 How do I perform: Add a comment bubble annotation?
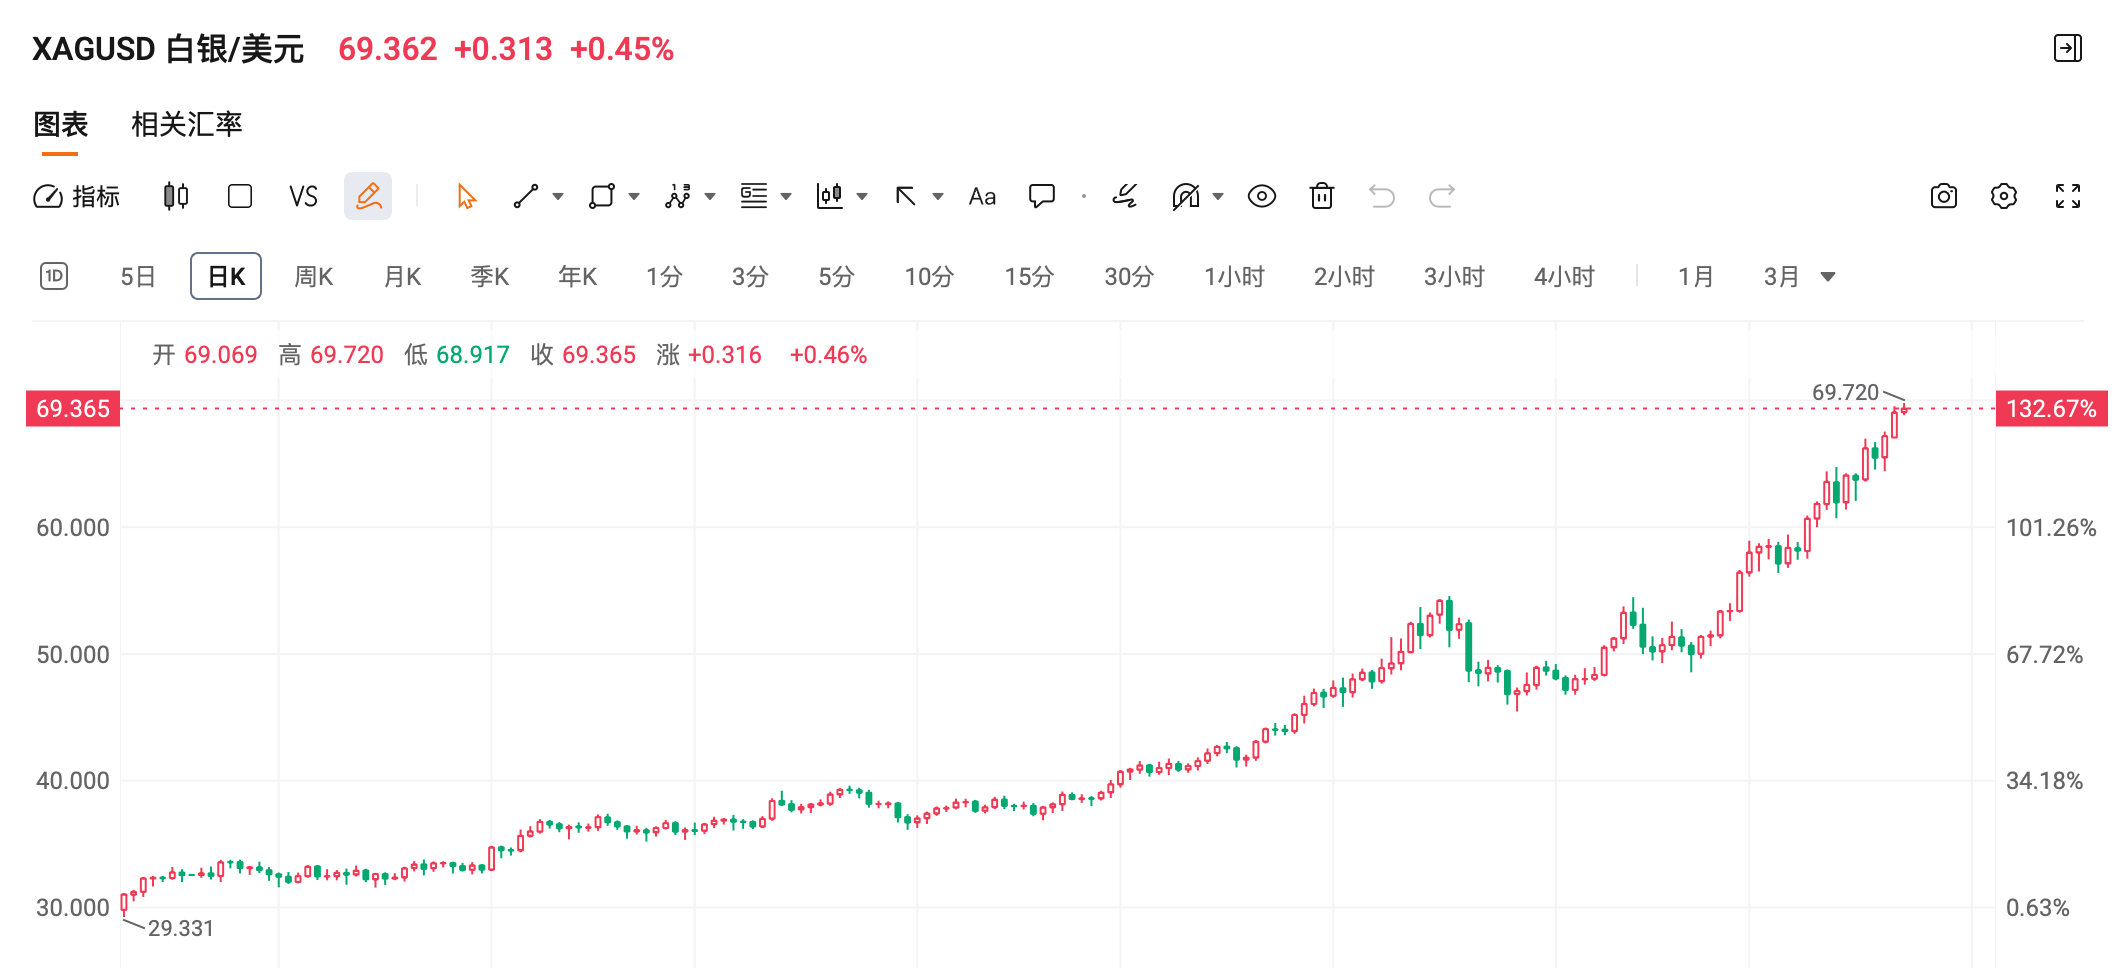pos(1042,196)
